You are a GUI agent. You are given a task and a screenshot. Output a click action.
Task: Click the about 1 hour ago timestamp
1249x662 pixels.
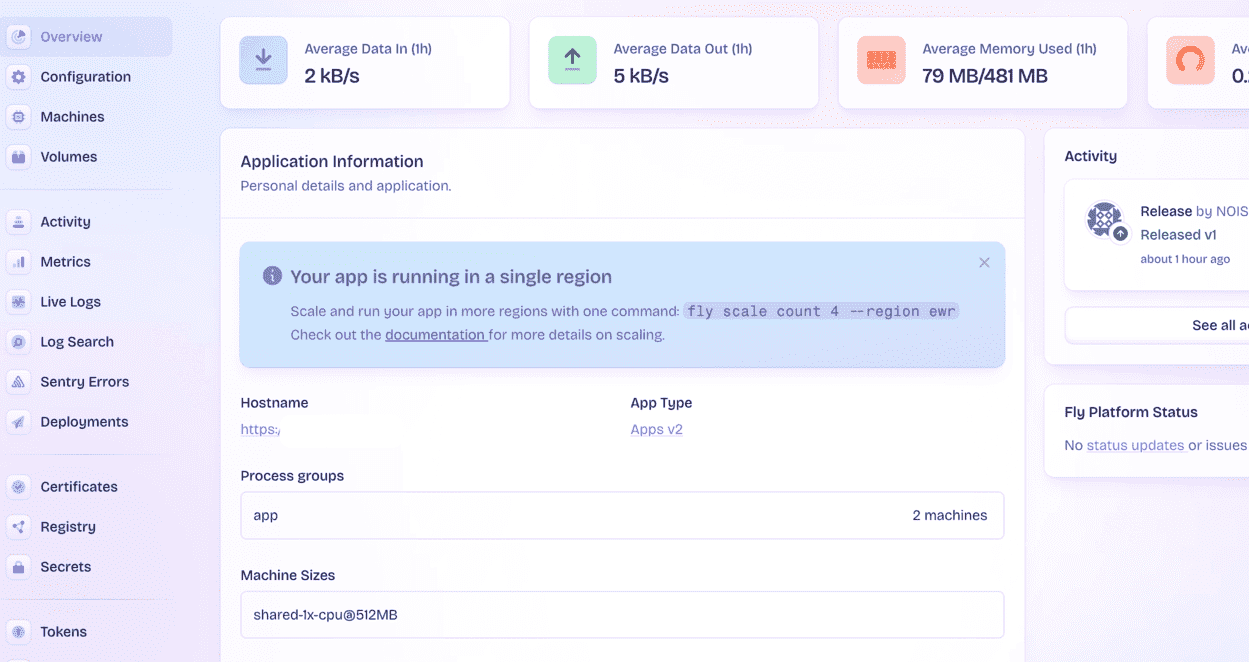click(1185, 259)
